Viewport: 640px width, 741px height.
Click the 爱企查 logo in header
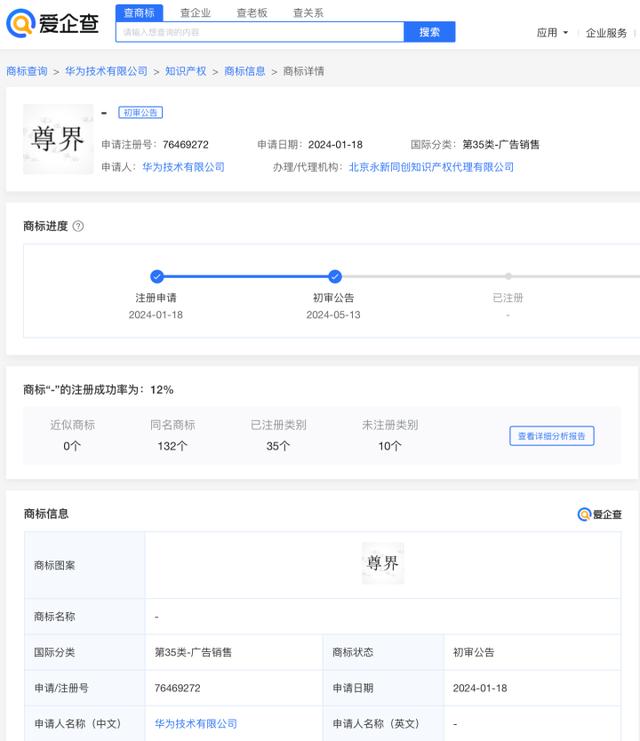pyautogui.click(x=52, y=23)
